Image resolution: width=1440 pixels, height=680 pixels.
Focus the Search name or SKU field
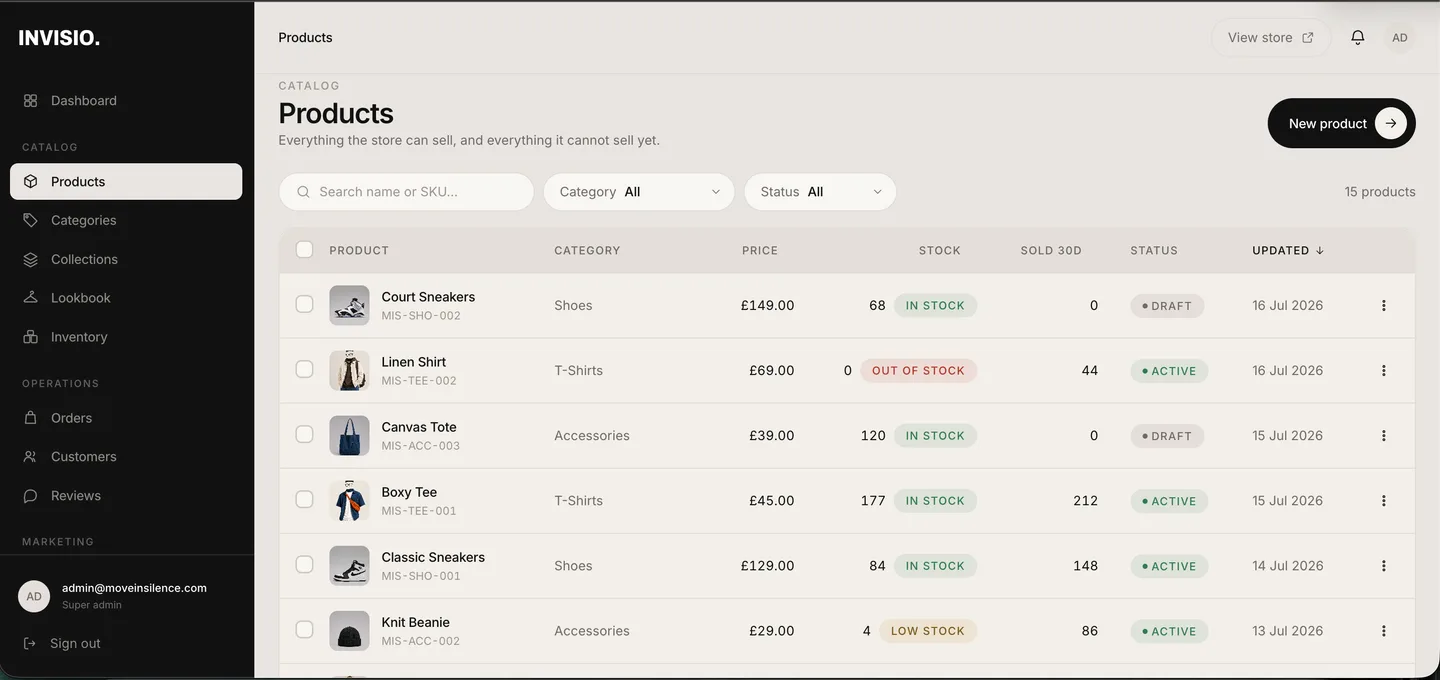click(406, 192)
